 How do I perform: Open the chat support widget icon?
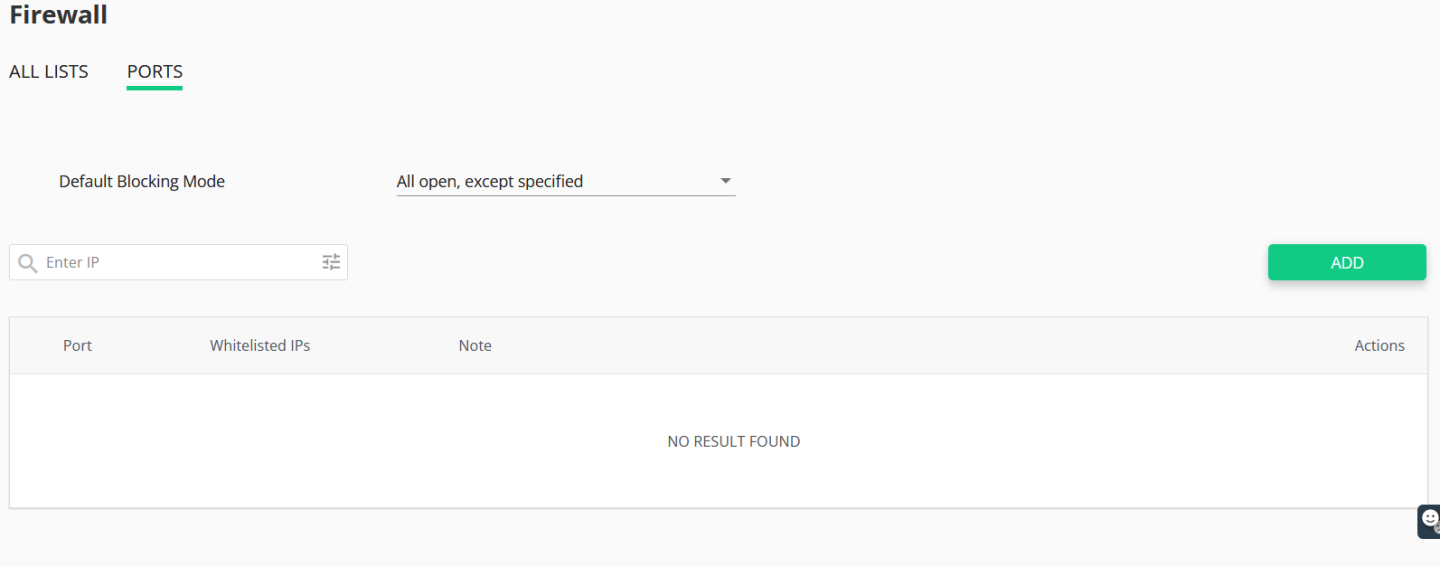click(x=1429, y=521)
